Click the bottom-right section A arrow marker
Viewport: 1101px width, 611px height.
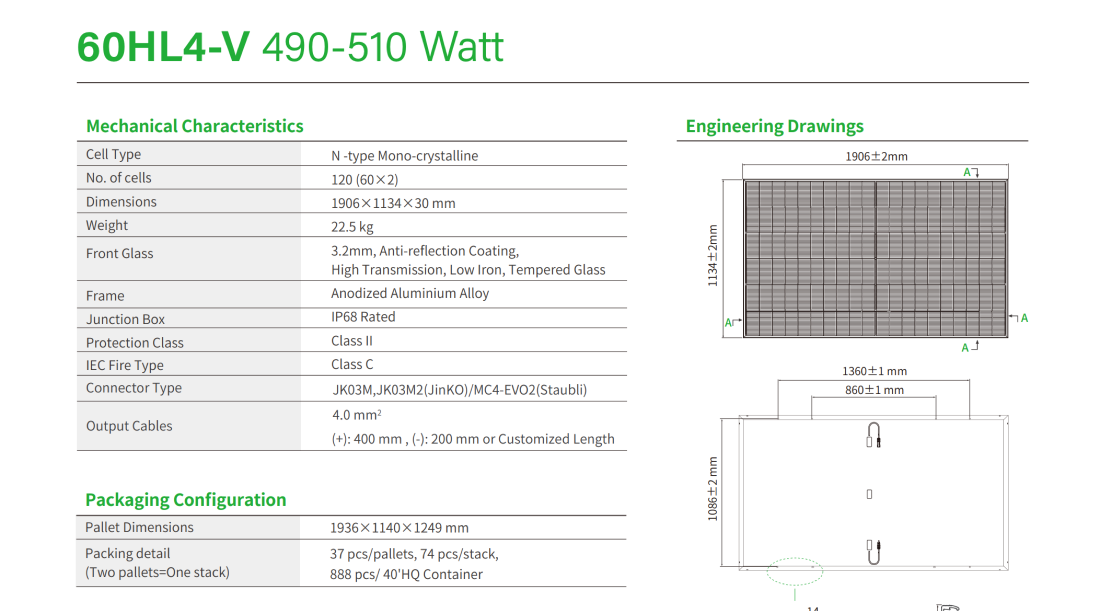(x=970, y=347)
